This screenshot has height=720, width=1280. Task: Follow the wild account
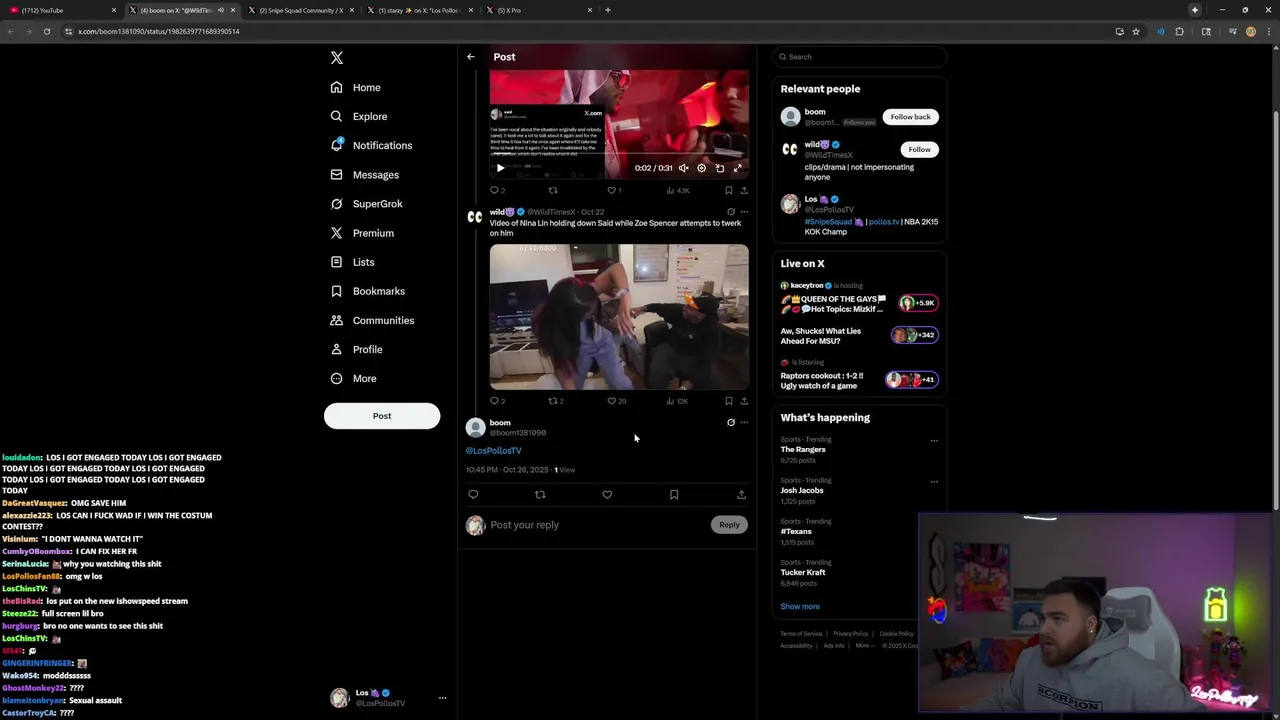tap(919, 150)
